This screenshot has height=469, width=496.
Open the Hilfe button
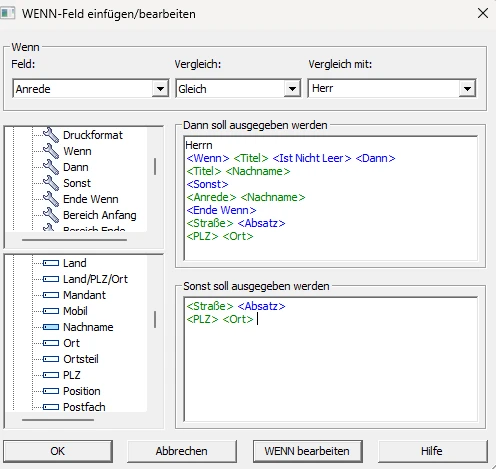(x=432, y=451)
